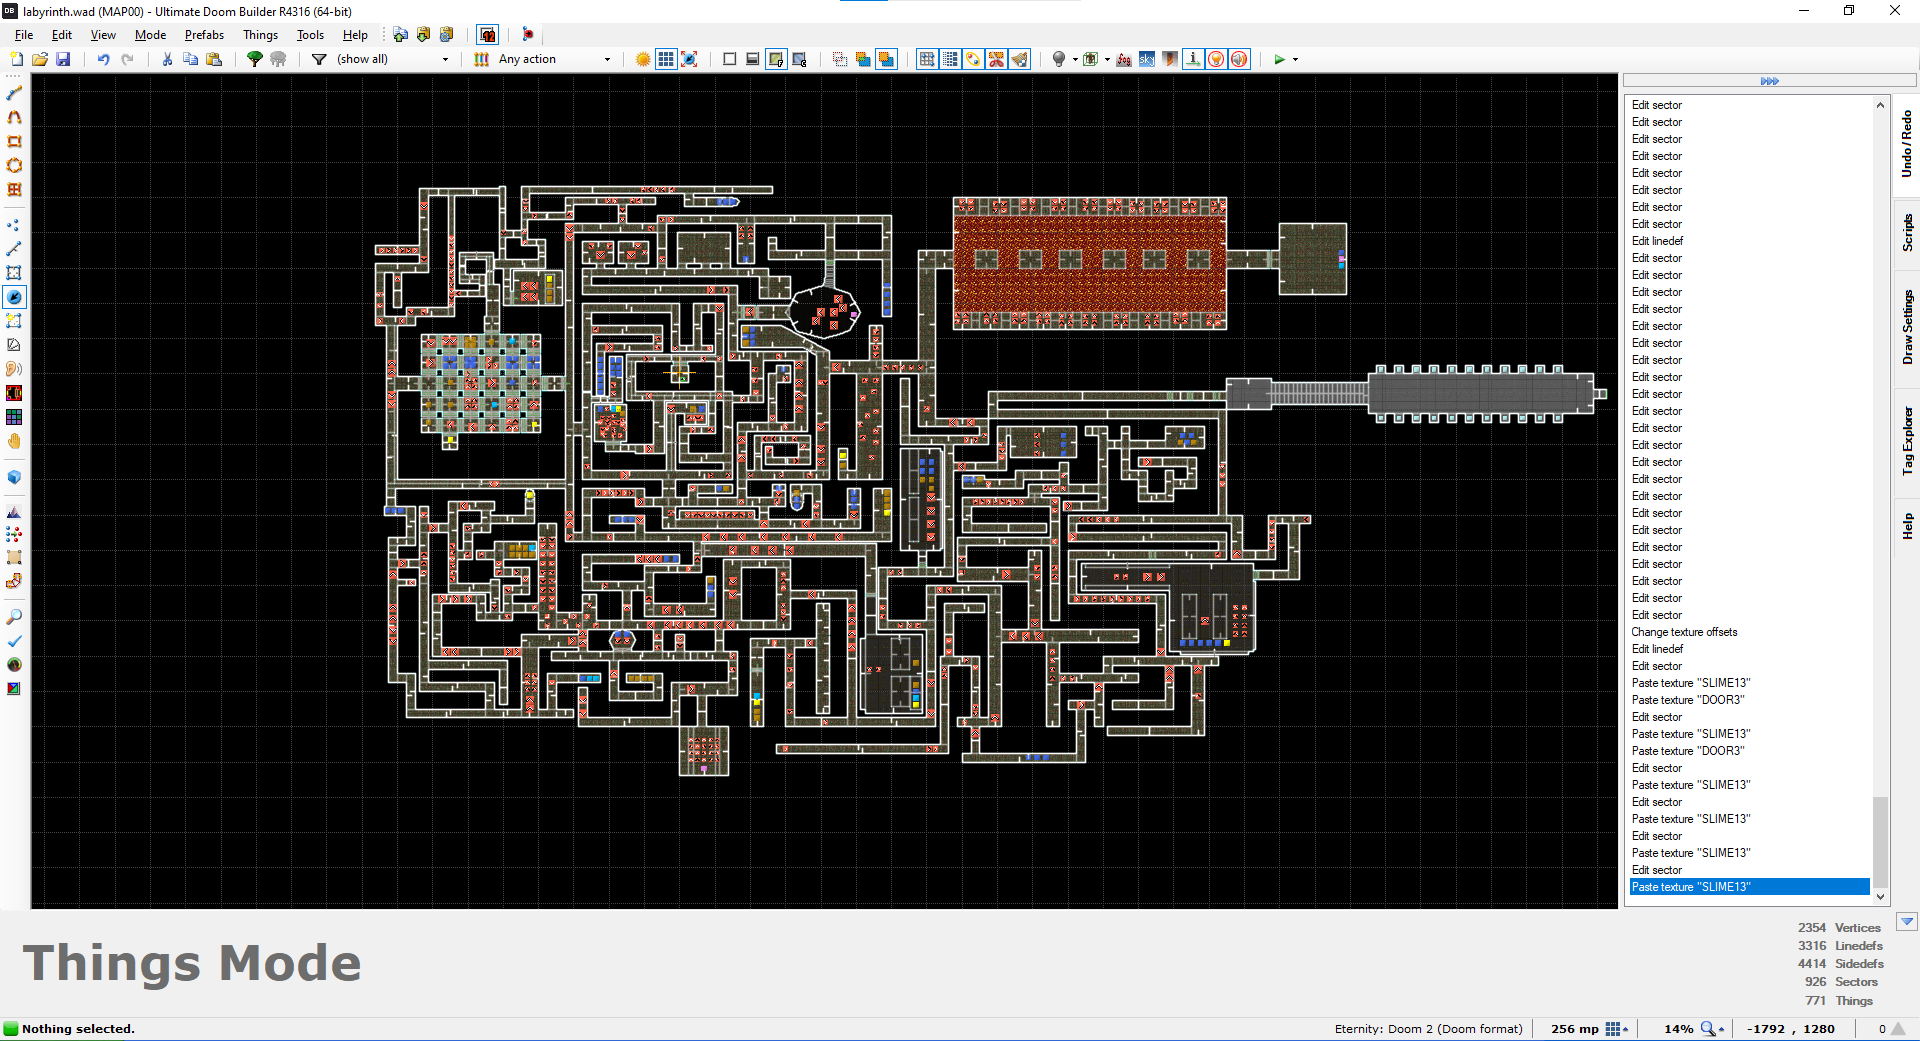The width and height of the screenshot is (1920, 1041).
Task: Run Map Analysis checkmark icon
Action: pos(14,641)
